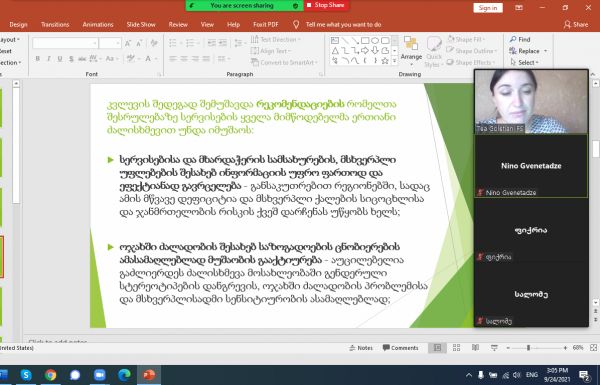The width and height of the screenshot is (600, 385).
Task: Open Comments pane from status bar
Action: click(x=400, y=347)
